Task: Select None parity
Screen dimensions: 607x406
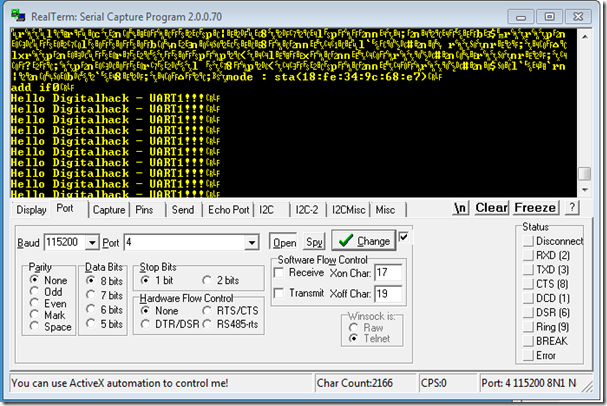Action: (48, 280)
